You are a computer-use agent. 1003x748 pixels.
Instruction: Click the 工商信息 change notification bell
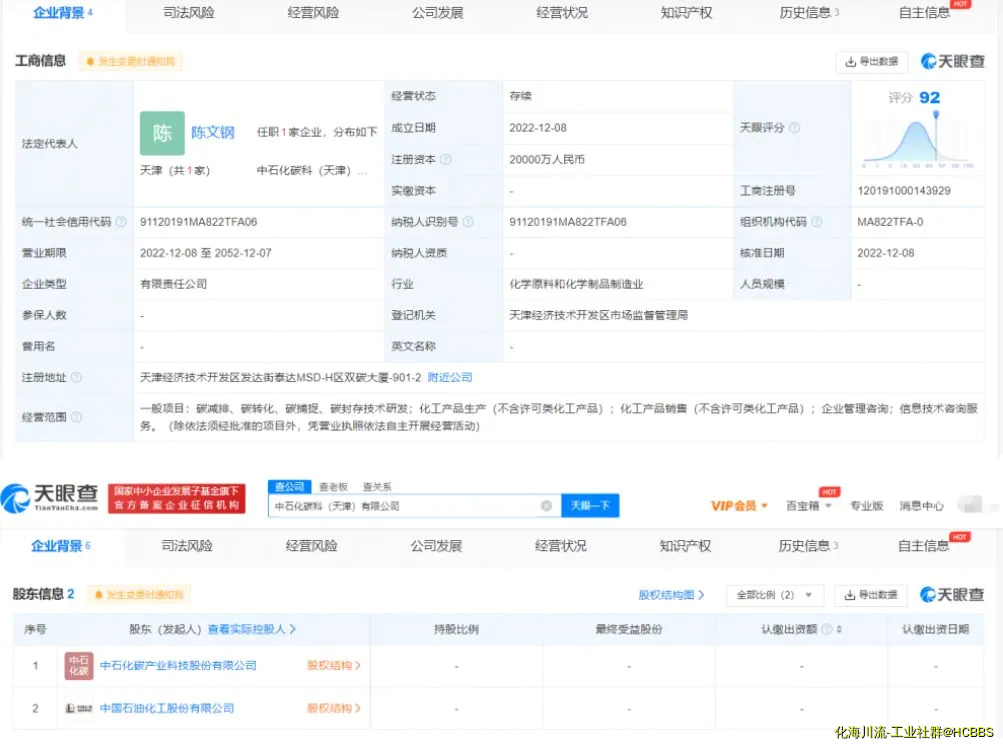131,61
